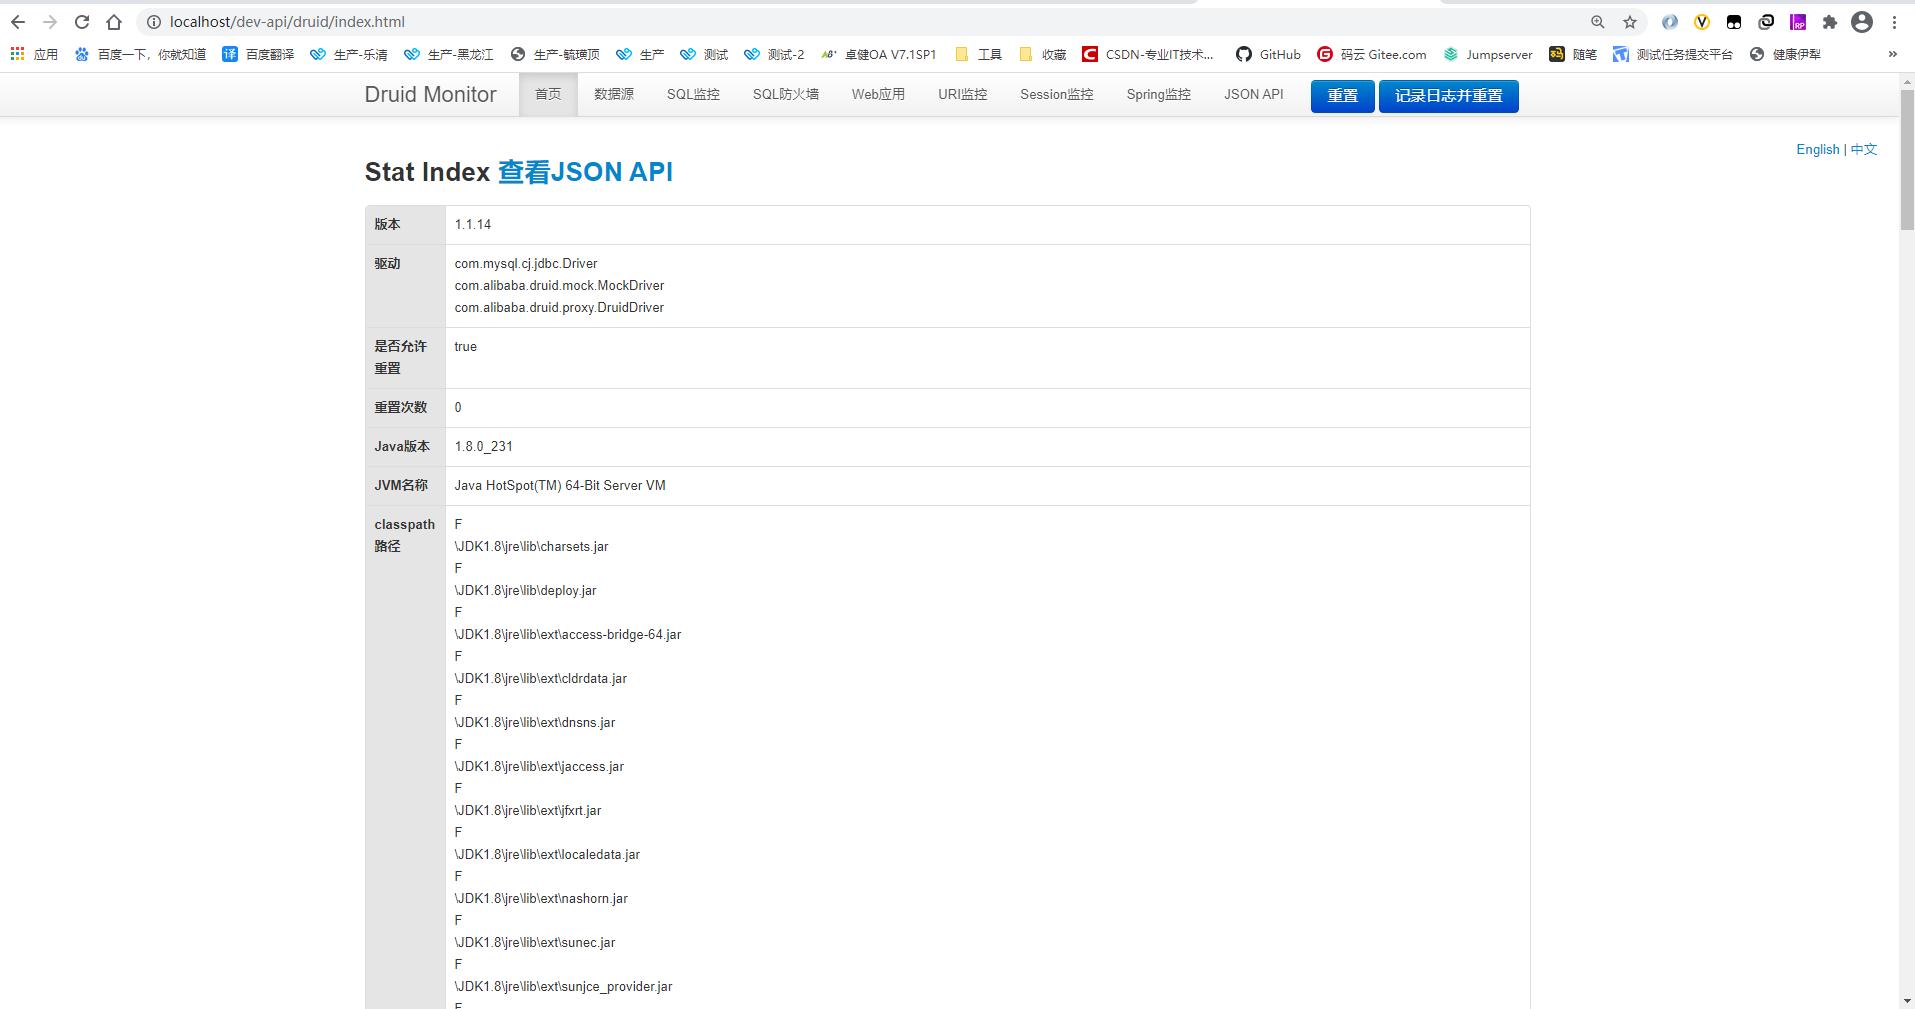Click the scrollbar down arrow
Viewport: 1915px width, 1009px height.
coord(1907,1000)
